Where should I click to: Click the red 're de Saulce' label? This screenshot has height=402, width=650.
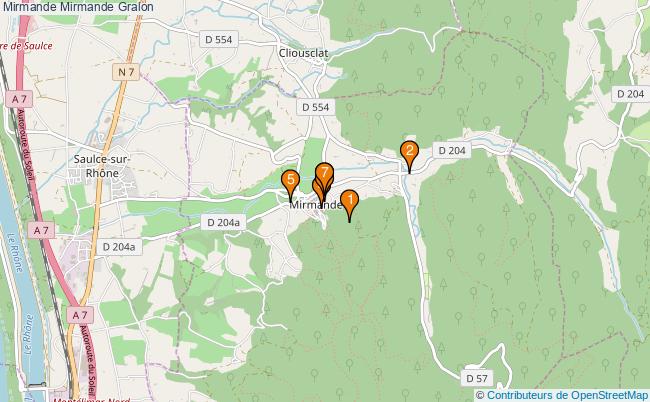(27, 46)
